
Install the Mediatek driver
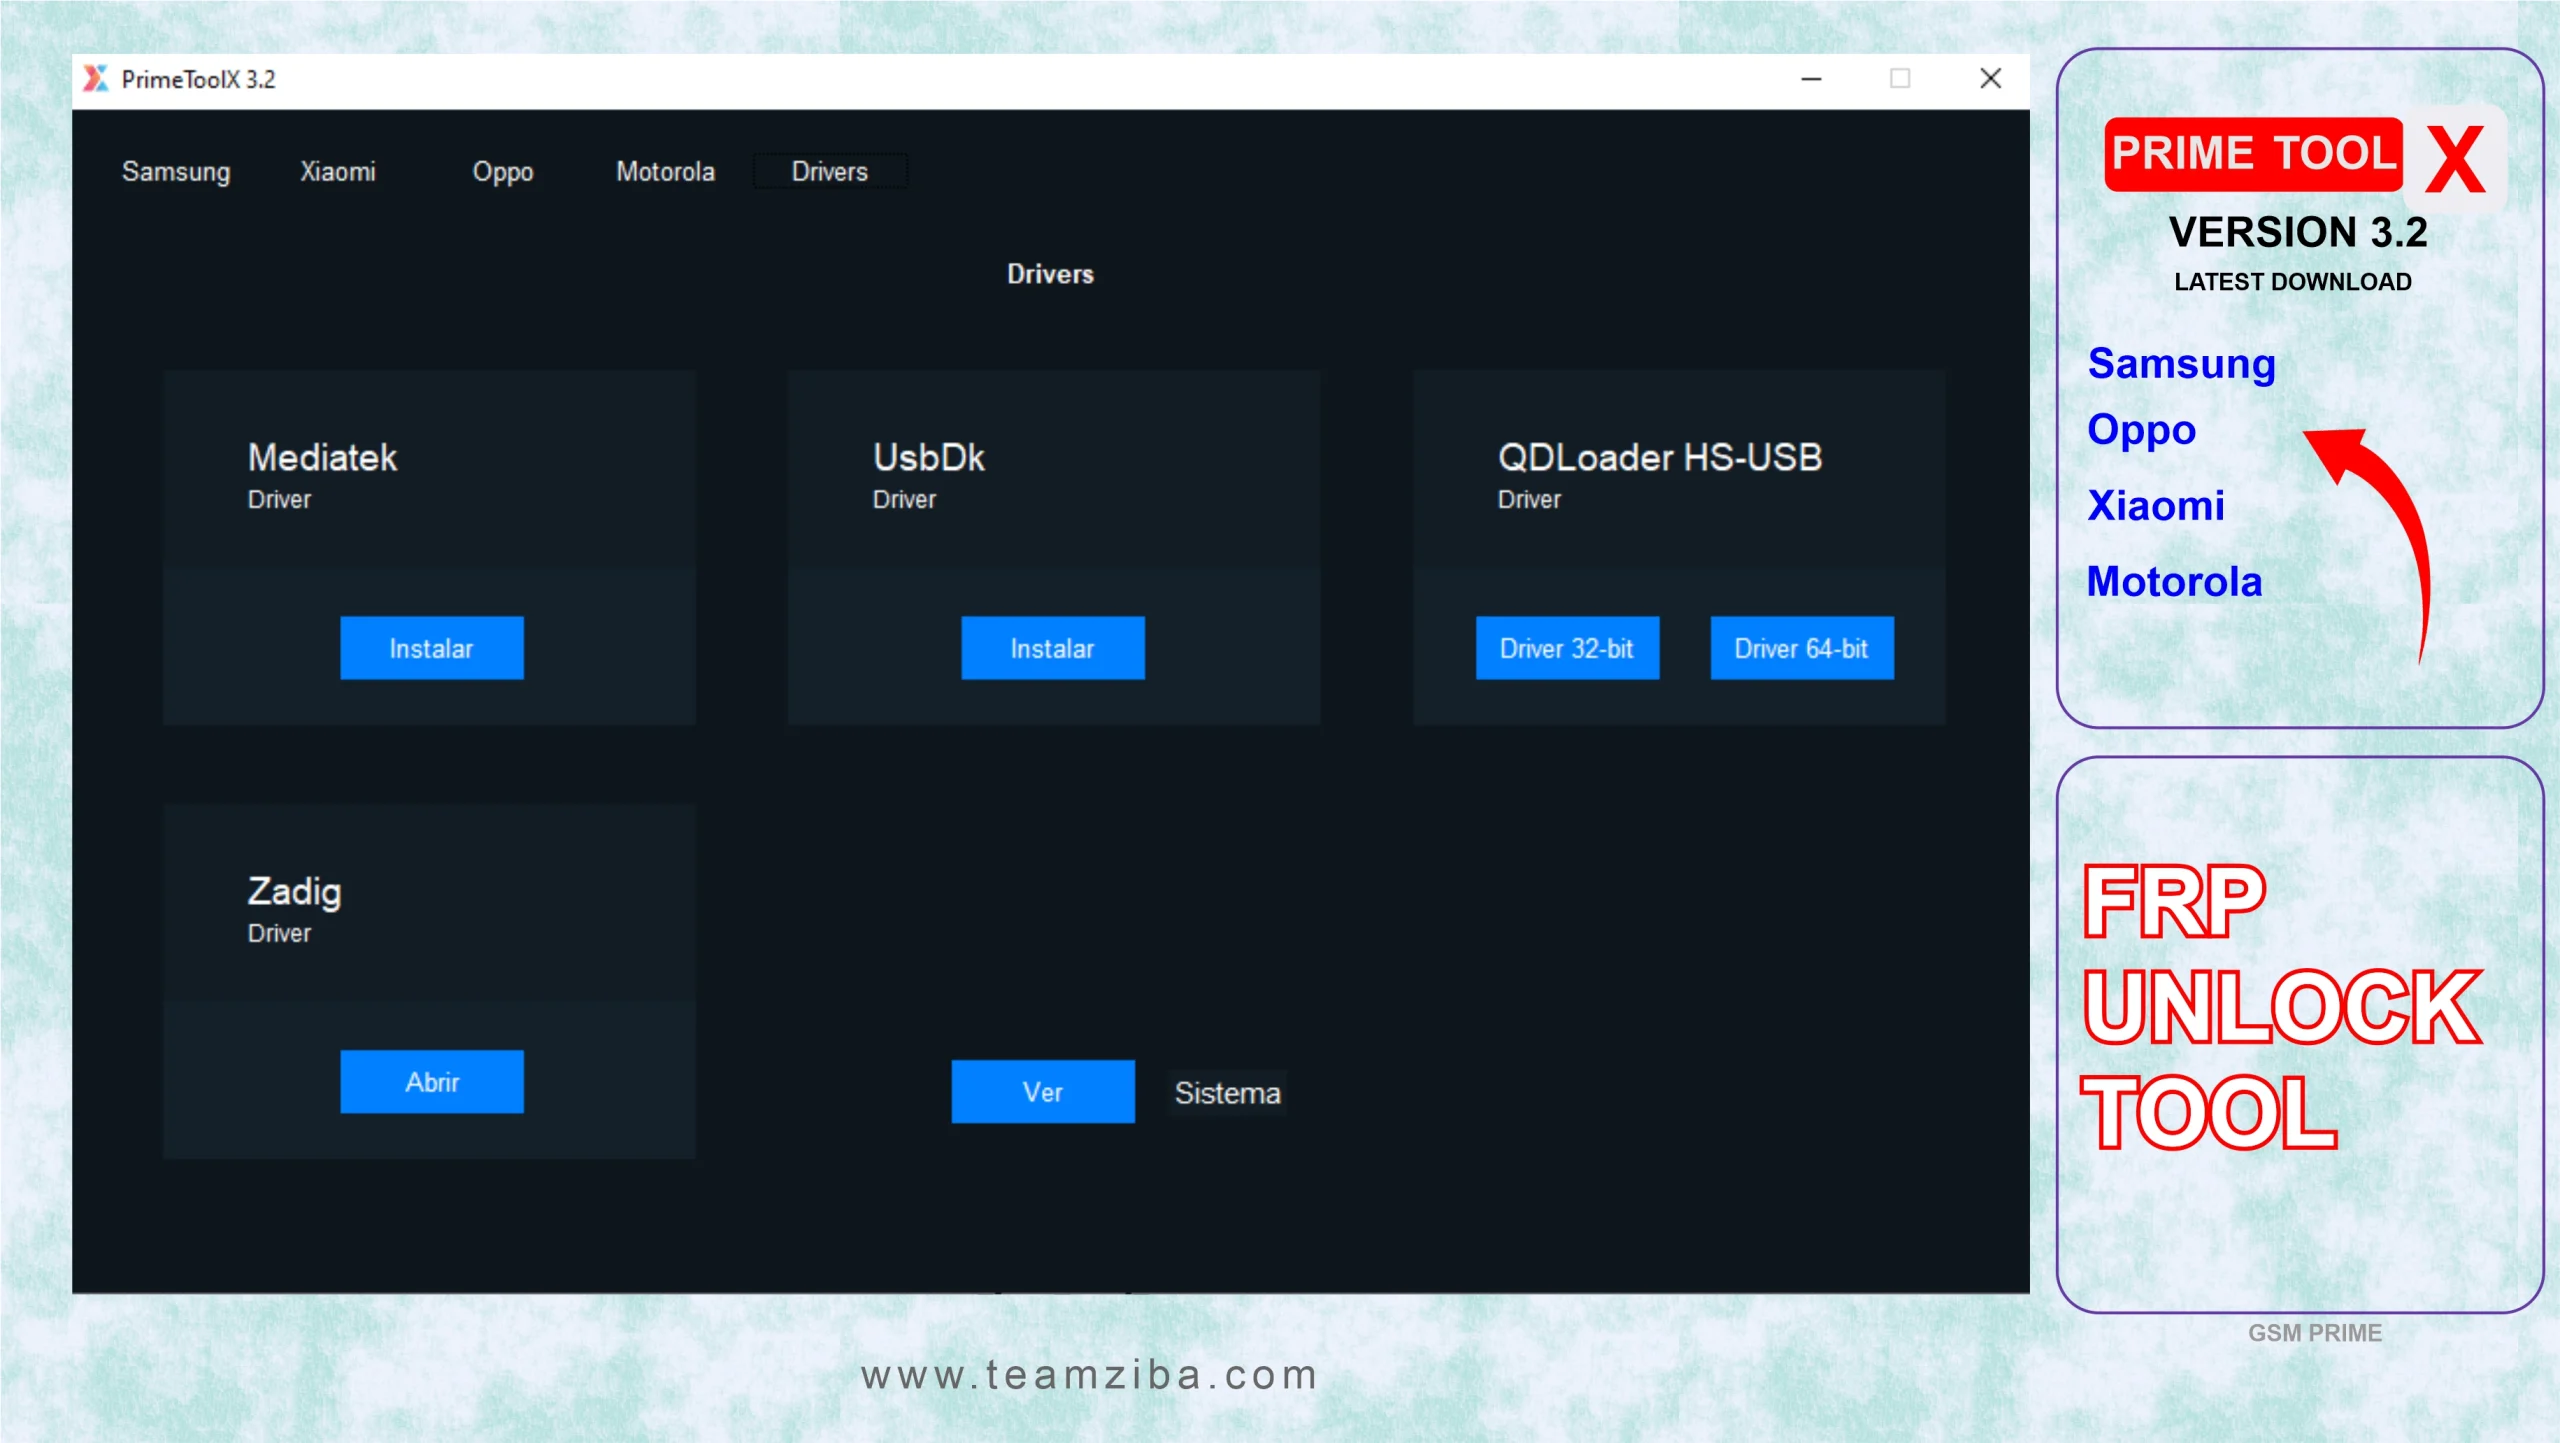tap(431, 648)
